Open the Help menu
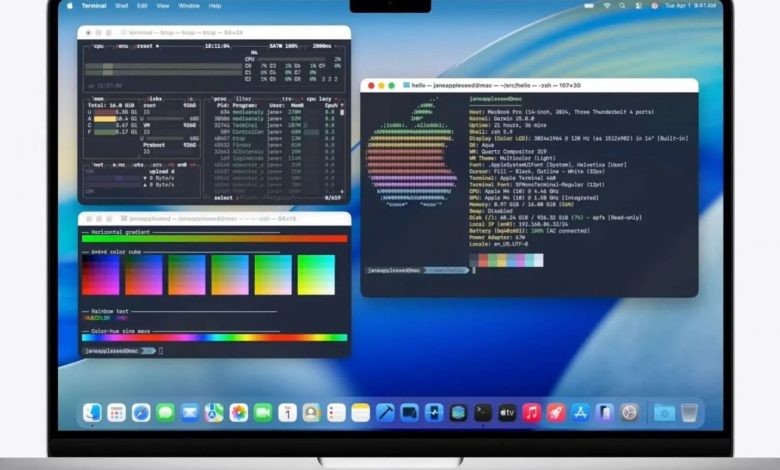This screenshot has height=470, width=780. (x=215, y=5)
